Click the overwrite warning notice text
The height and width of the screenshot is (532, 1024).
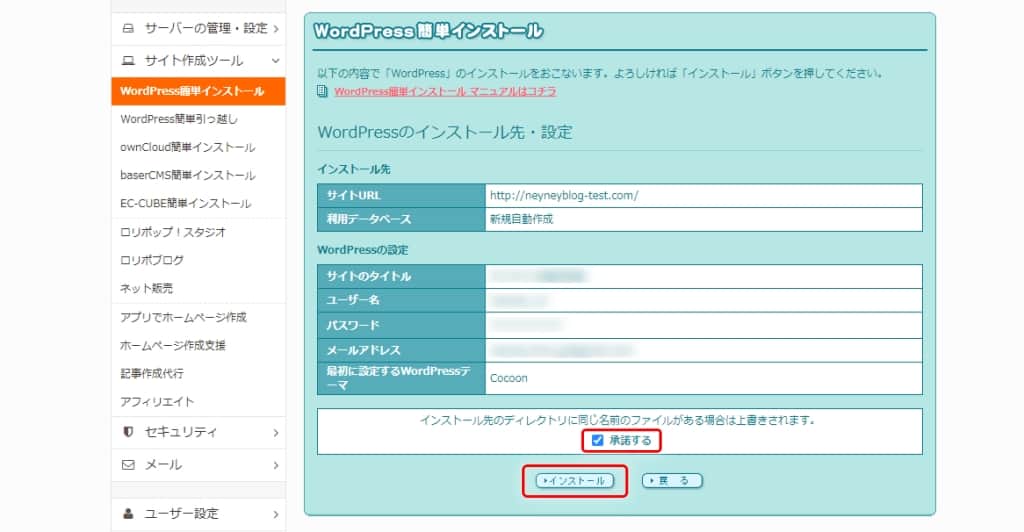(618, 420)
